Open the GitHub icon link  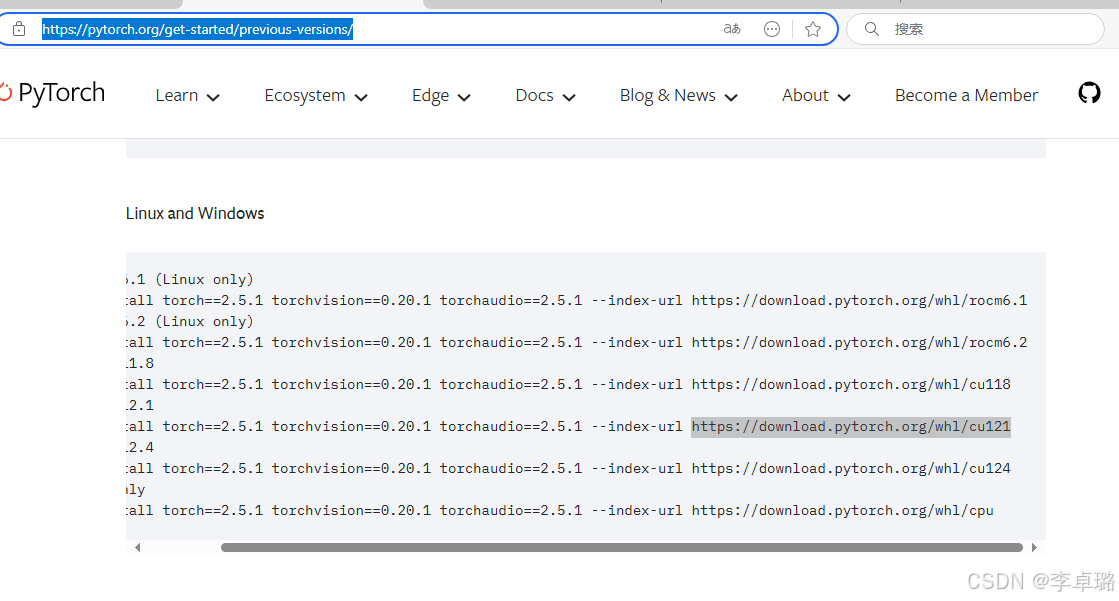[1089, 94]
